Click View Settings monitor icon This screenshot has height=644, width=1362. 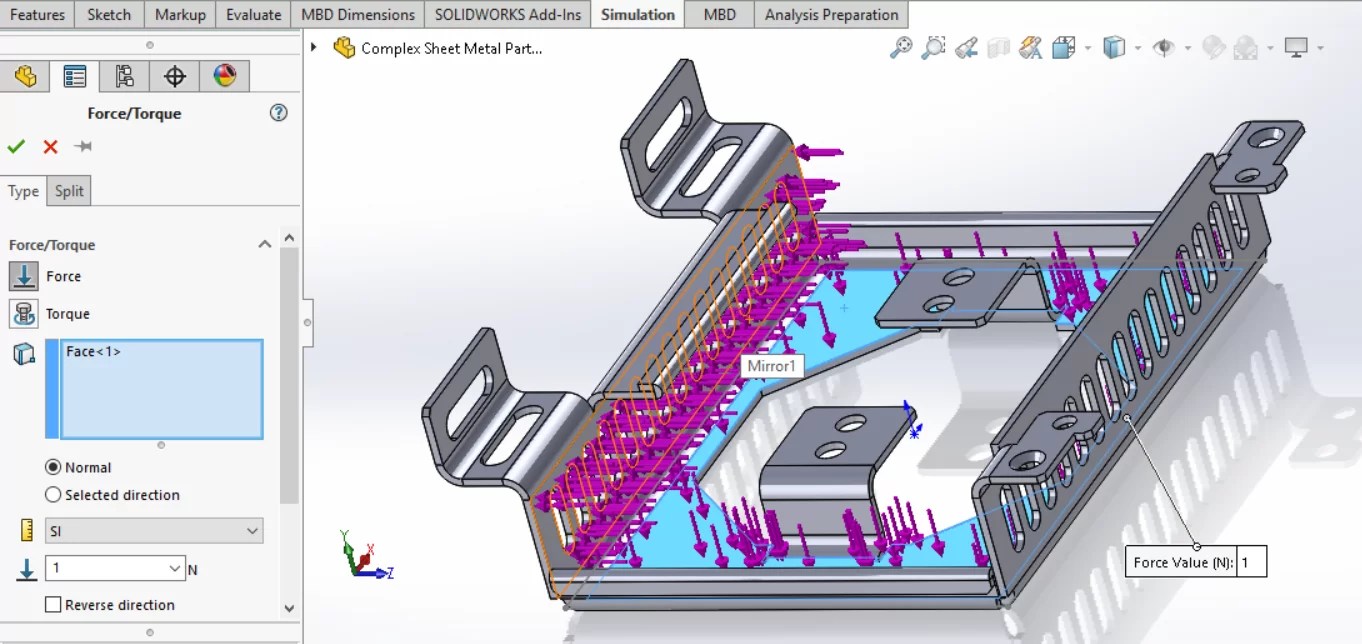click(x=1296, y=47)
